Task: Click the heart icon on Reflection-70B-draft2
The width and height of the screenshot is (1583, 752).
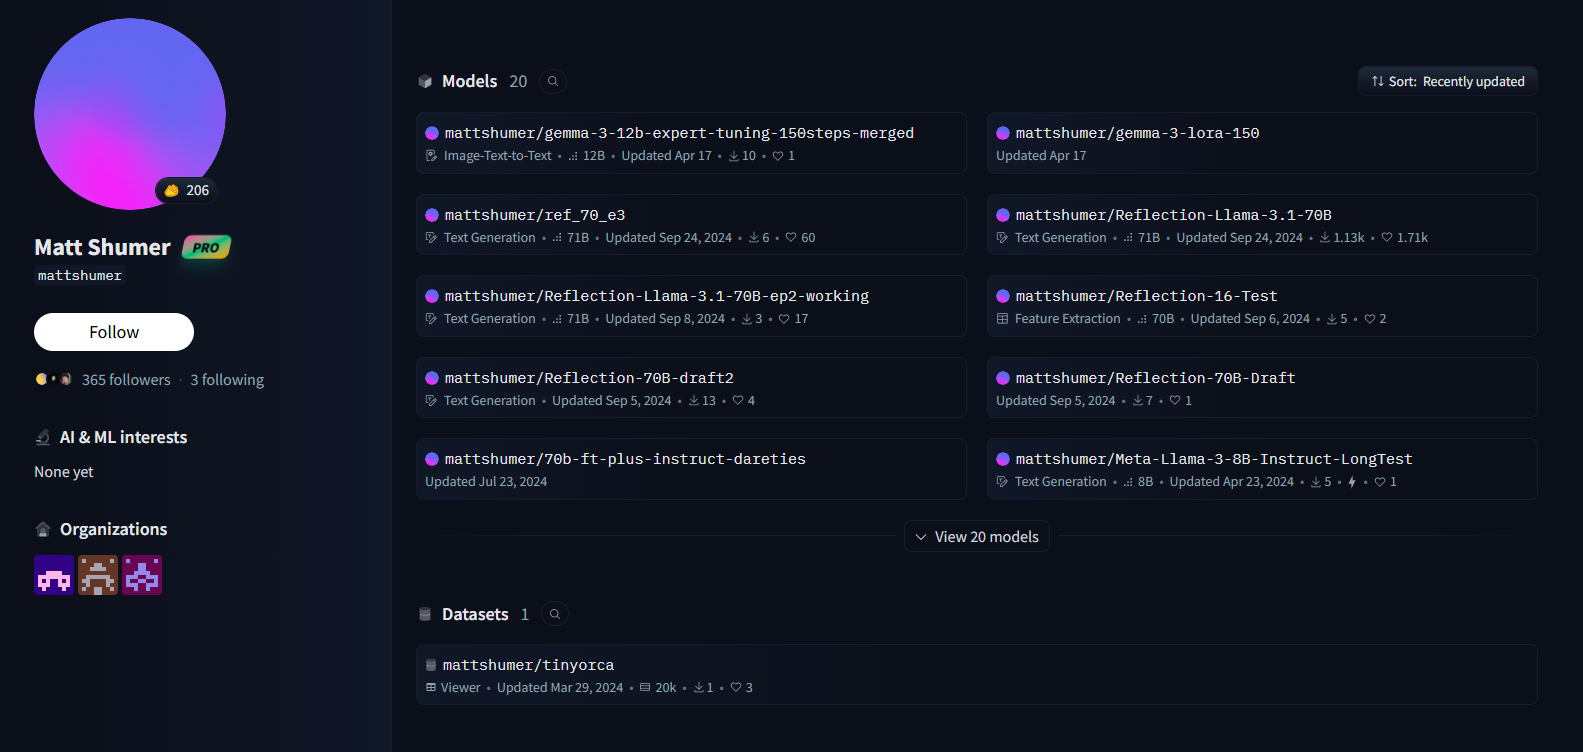Action: tap(738, 401)
